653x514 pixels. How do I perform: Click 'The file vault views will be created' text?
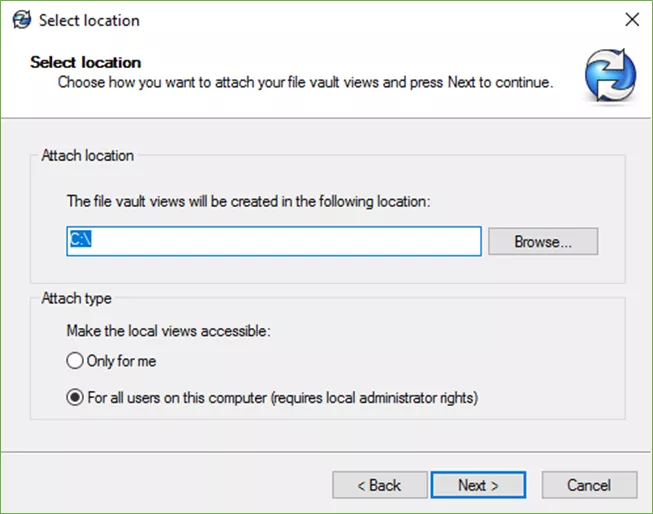(248, 201)
